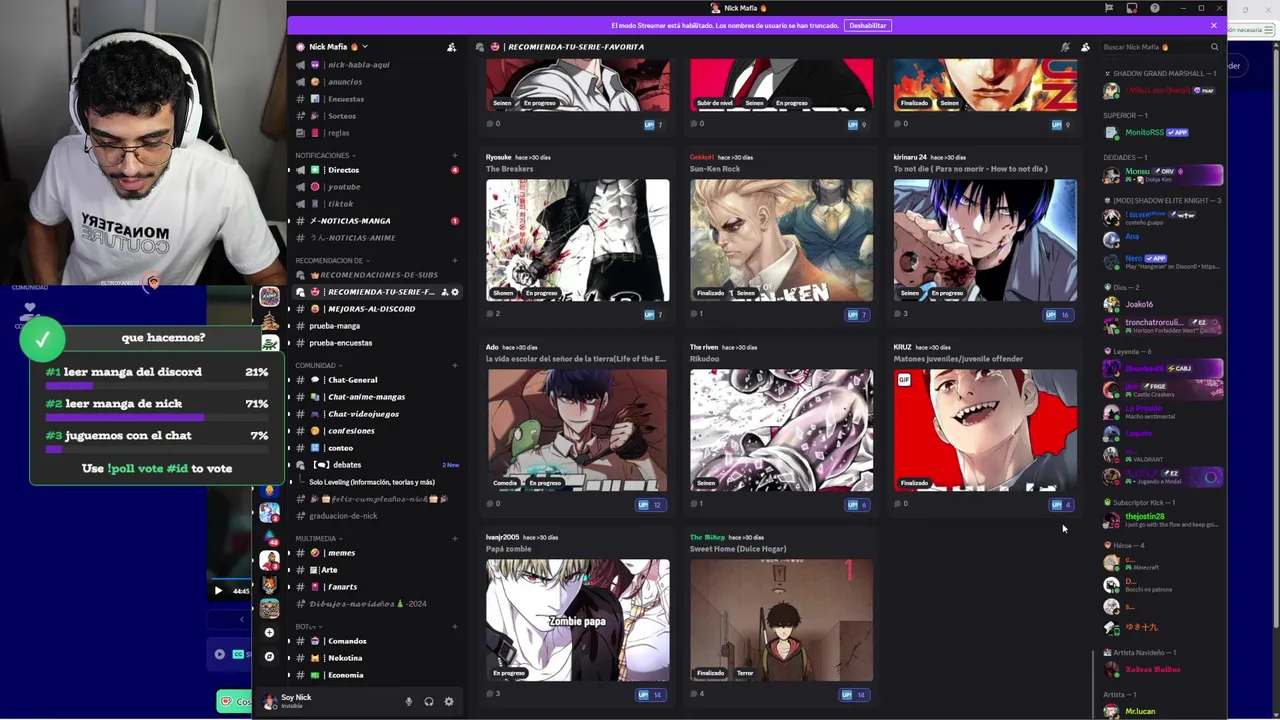
Task: Open the MEJORAS-AL-DISCORD channel
Action: (x=375, y=309)
